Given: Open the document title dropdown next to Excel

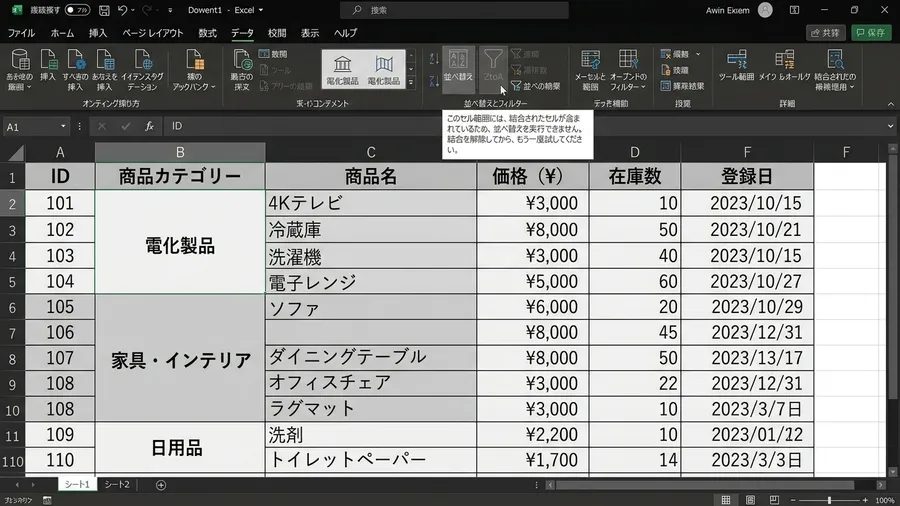Looking at the screenshot, I should coord(261,10).
